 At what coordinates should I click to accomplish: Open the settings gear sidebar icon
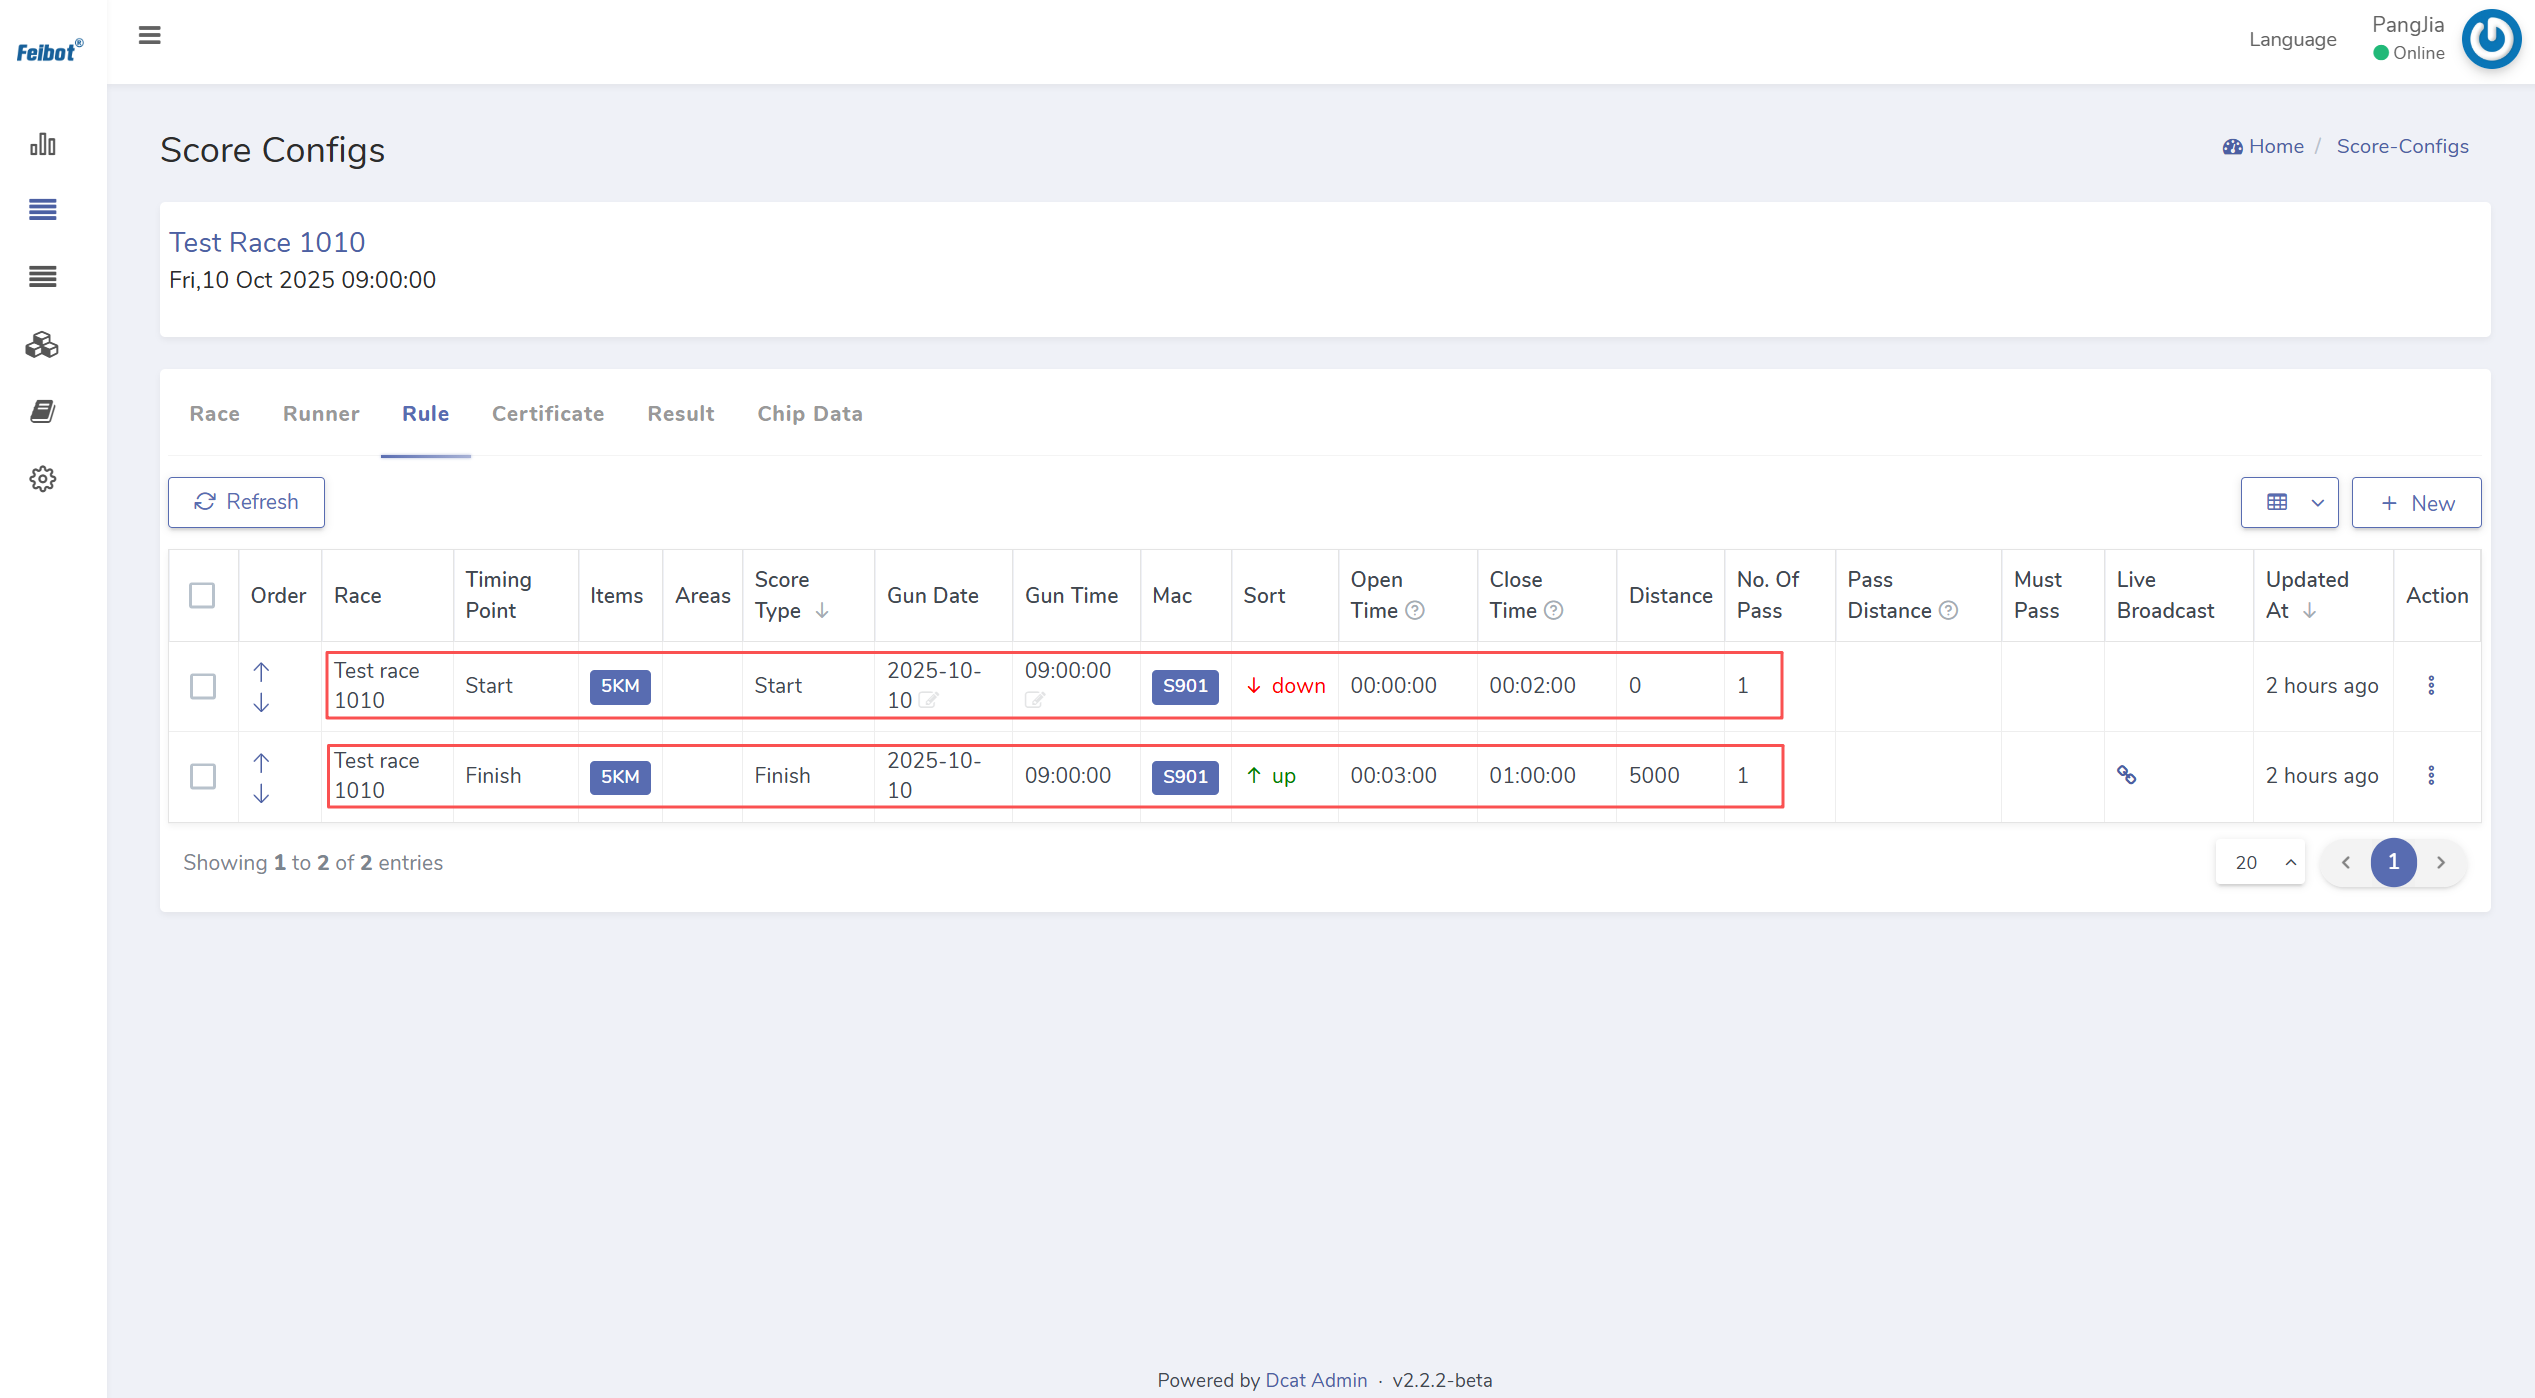click(x=42, y=479)
